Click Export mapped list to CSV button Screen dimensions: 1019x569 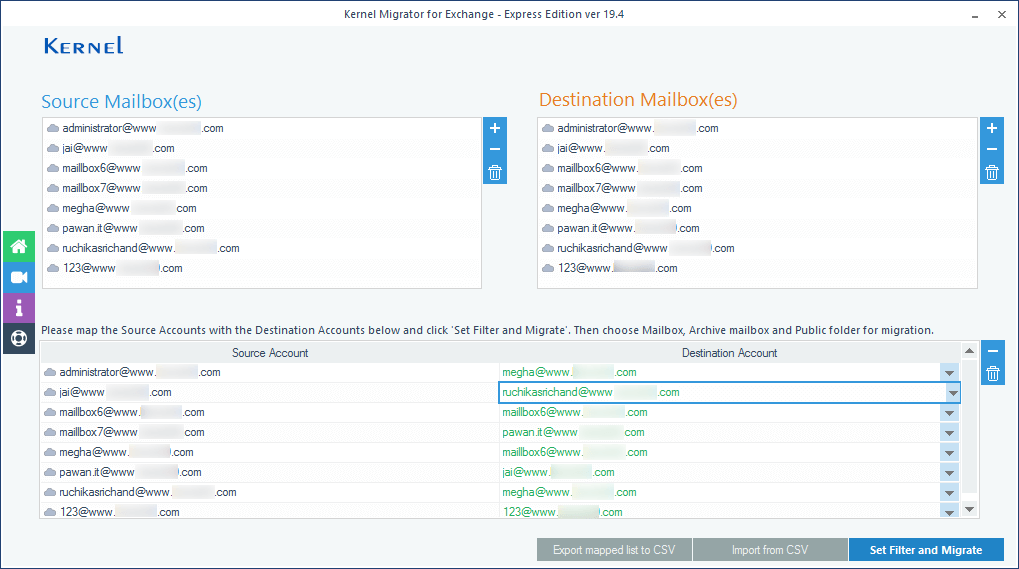[x=614, y=550]
